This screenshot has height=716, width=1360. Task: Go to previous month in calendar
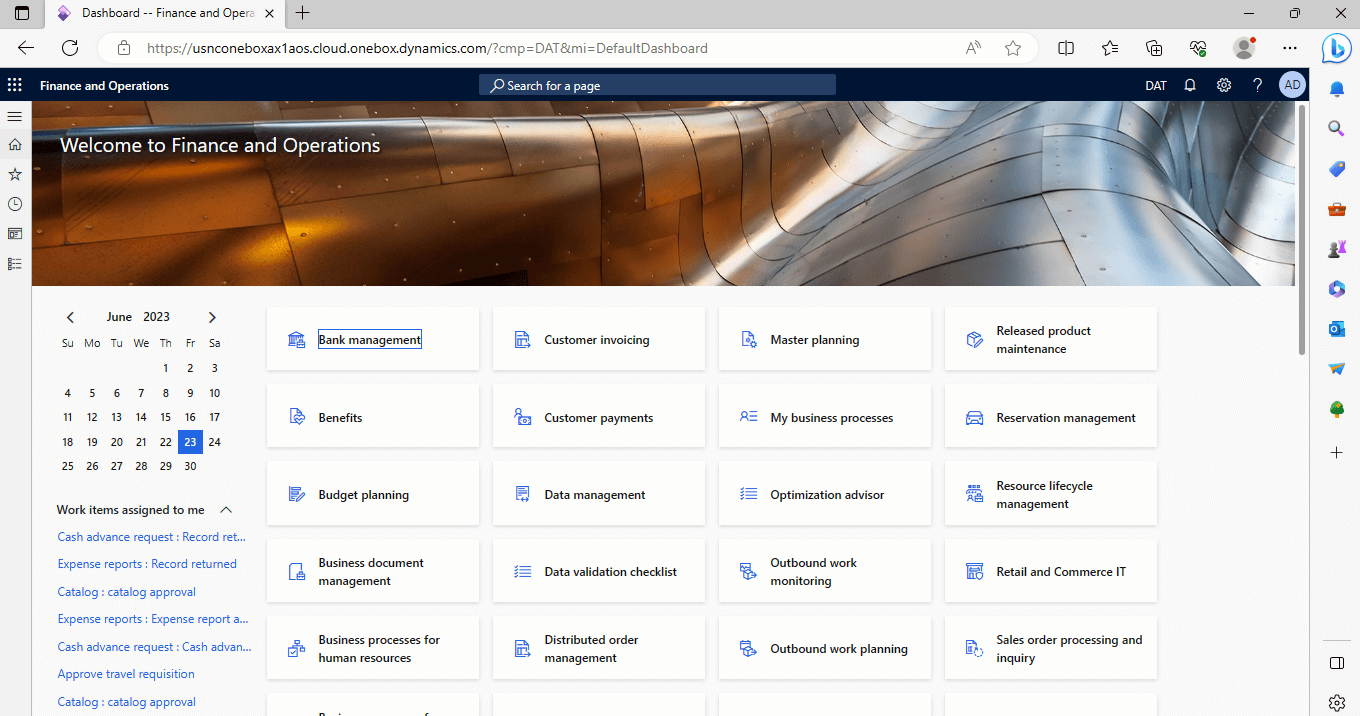click(x=70, y=317)
